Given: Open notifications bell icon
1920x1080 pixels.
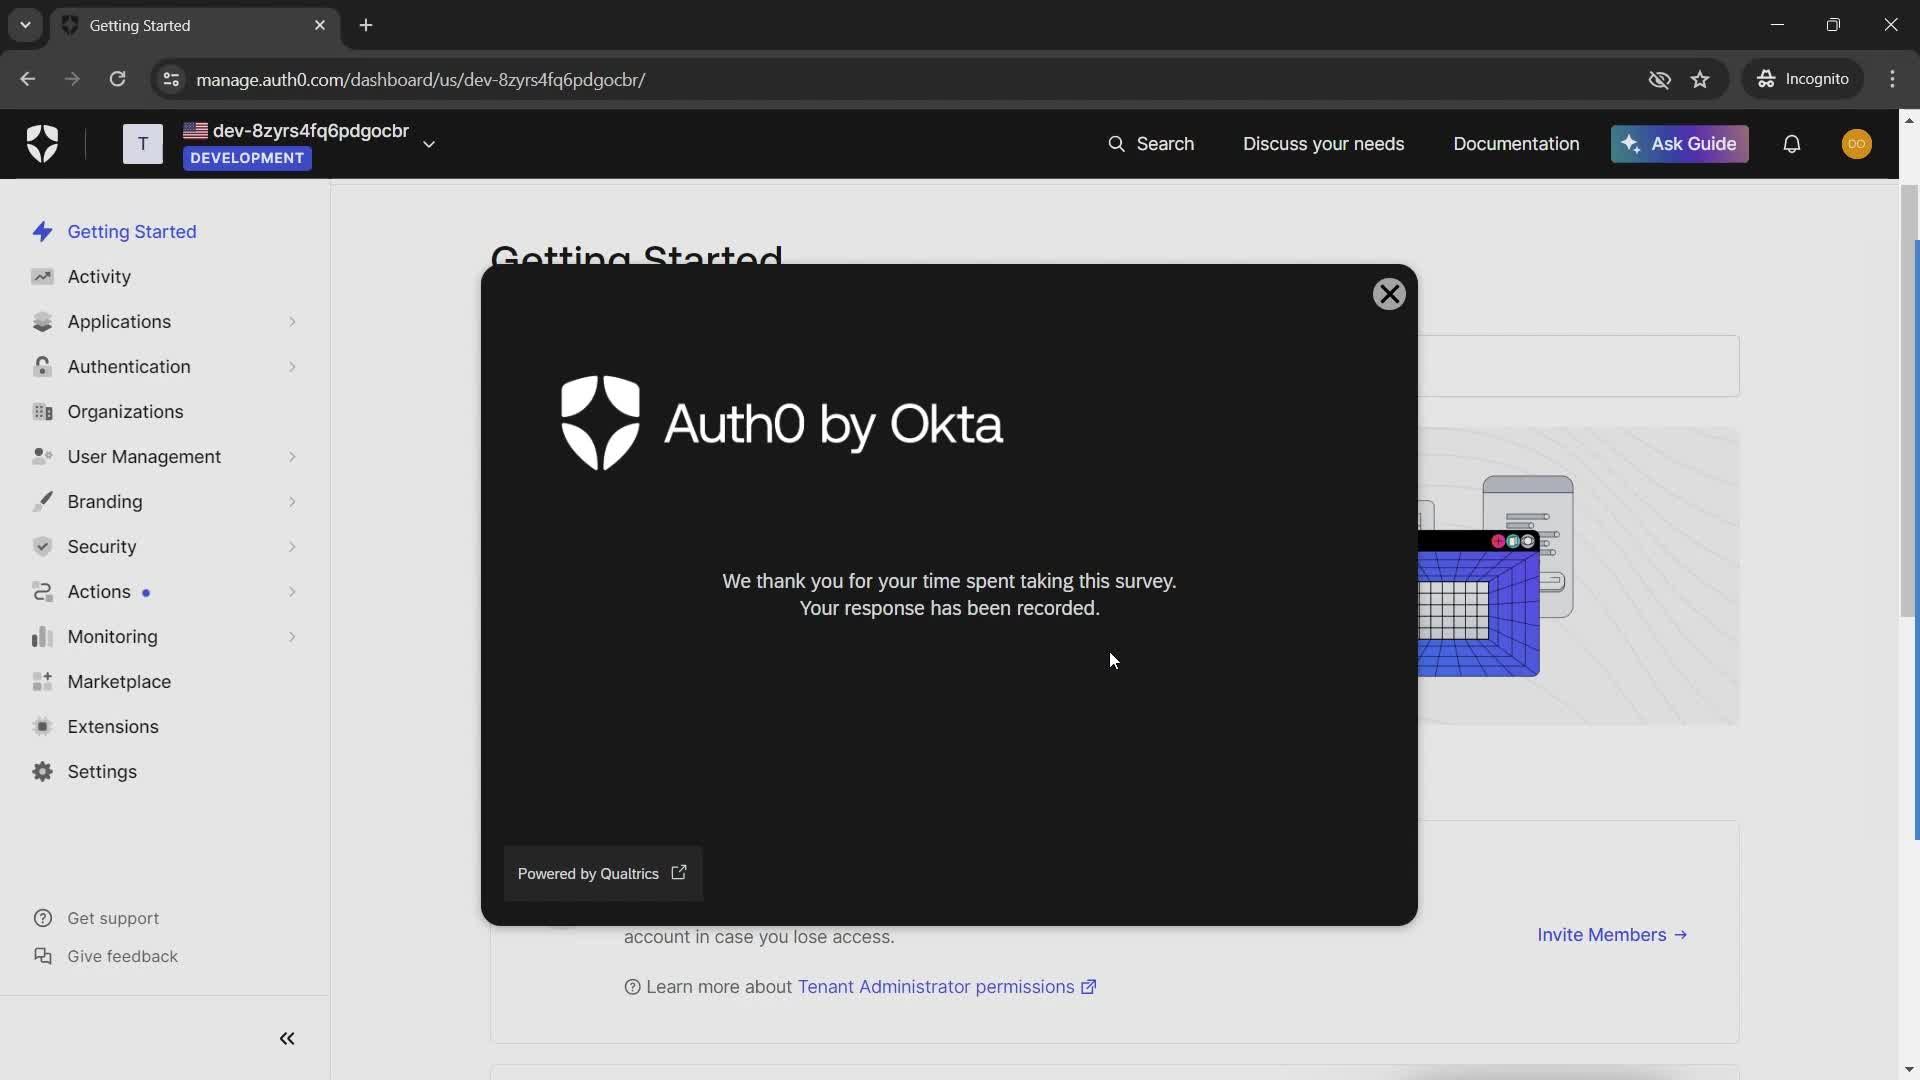Looking at the screenshot, I should click(x=1792, y=144).
